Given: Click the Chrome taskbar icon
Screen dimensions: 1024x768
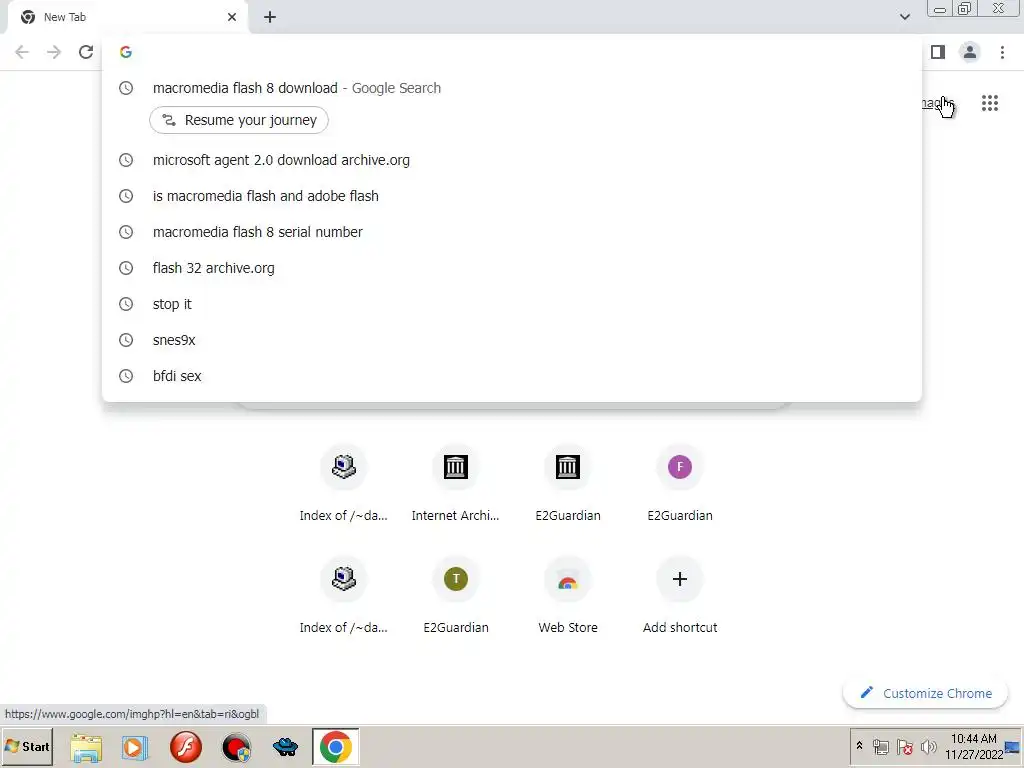Looking at the screenshot, I should coord(336,747).
